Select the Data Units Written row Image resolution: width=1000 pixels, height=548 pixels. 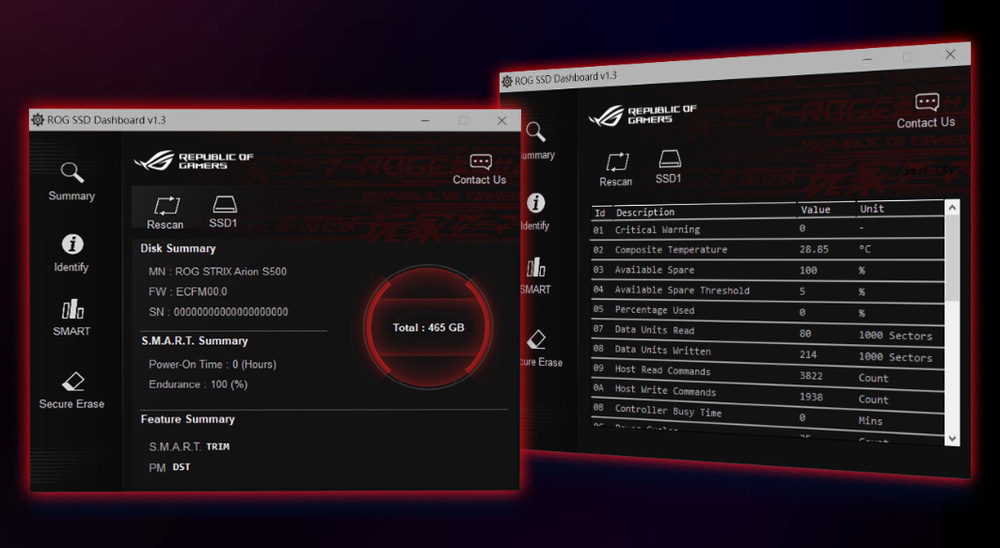(x=767, y=353)
